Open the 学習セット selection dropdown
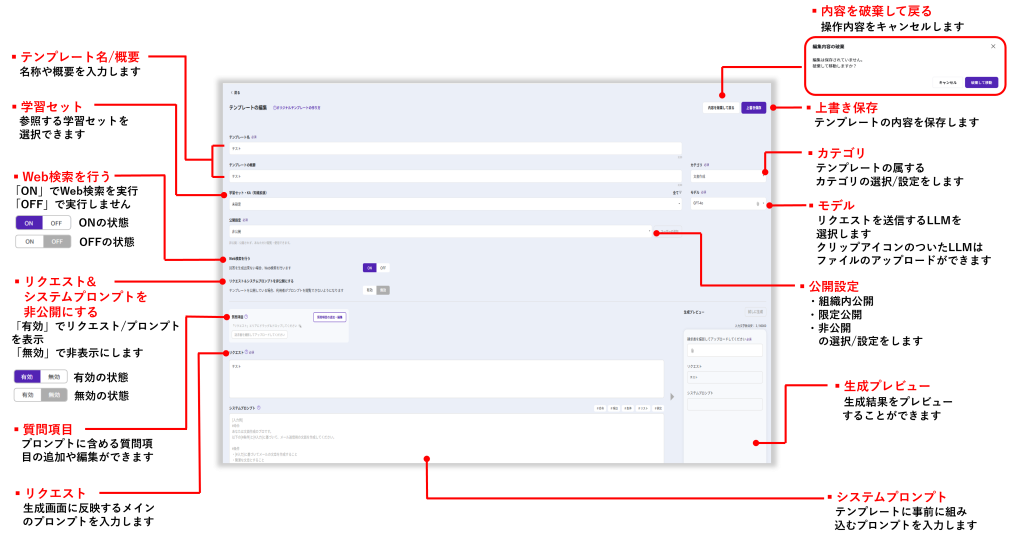The width and height of the screenshot is (1024, 539). tap(455, 204)
